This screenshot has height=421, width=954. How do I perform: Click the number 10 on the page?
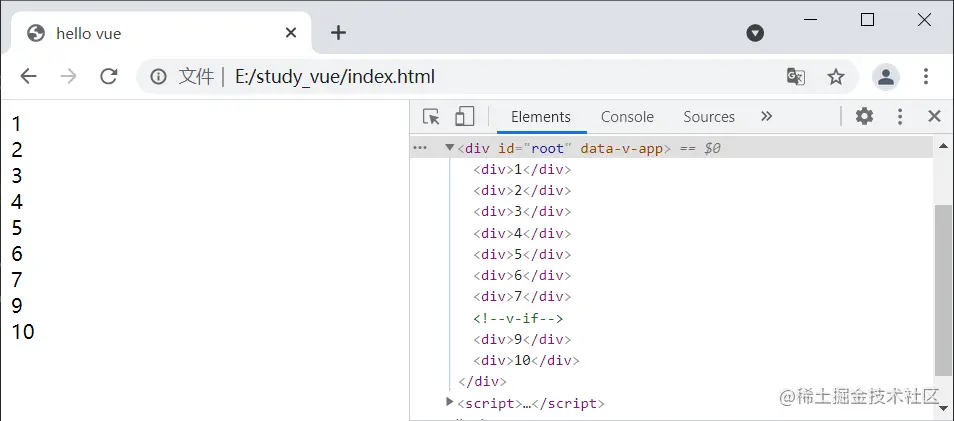pos(23,332)
